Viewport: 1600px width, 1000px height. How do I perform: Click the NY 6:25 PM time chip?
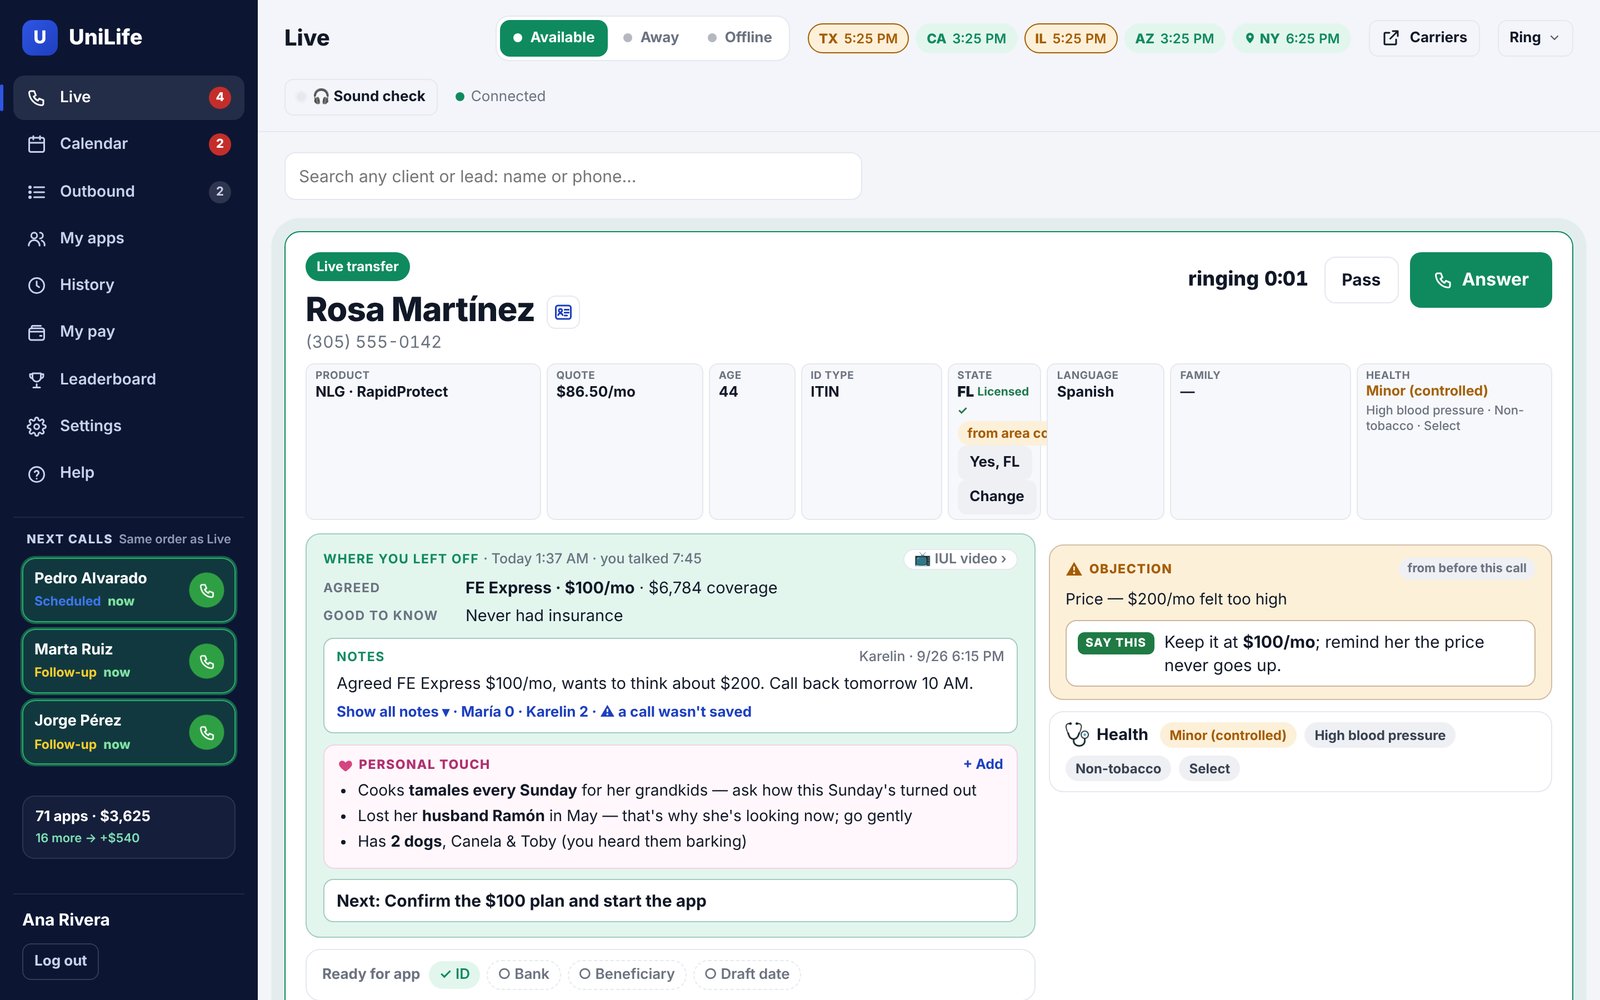1291,38
